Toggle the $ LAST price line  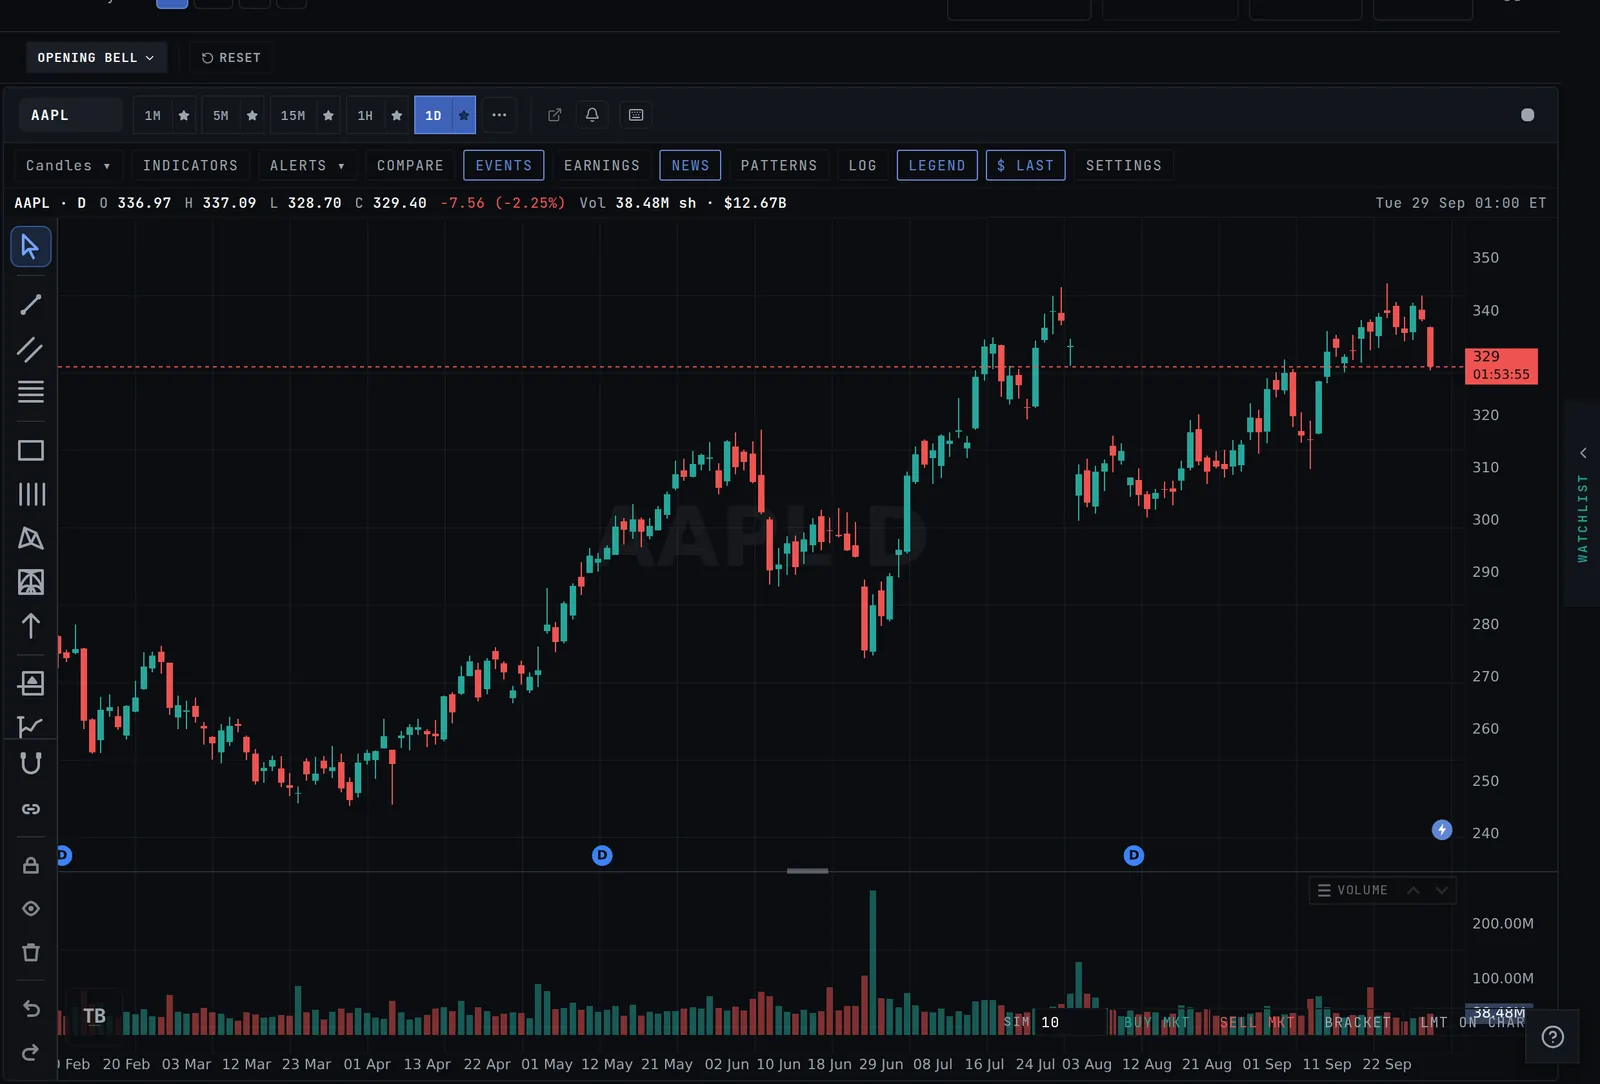point(1026,166)
